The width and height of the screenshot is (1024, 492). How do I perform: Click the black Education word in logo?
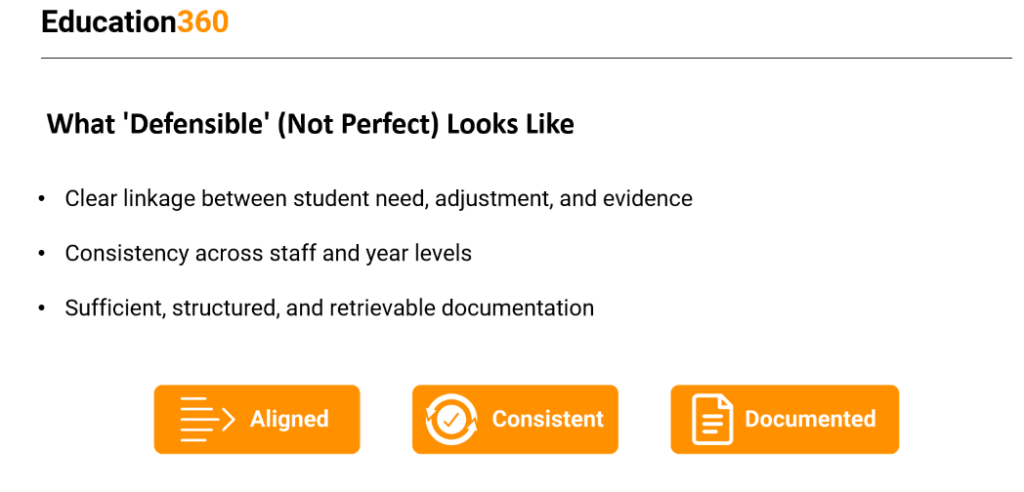click(x=109, y=21)
